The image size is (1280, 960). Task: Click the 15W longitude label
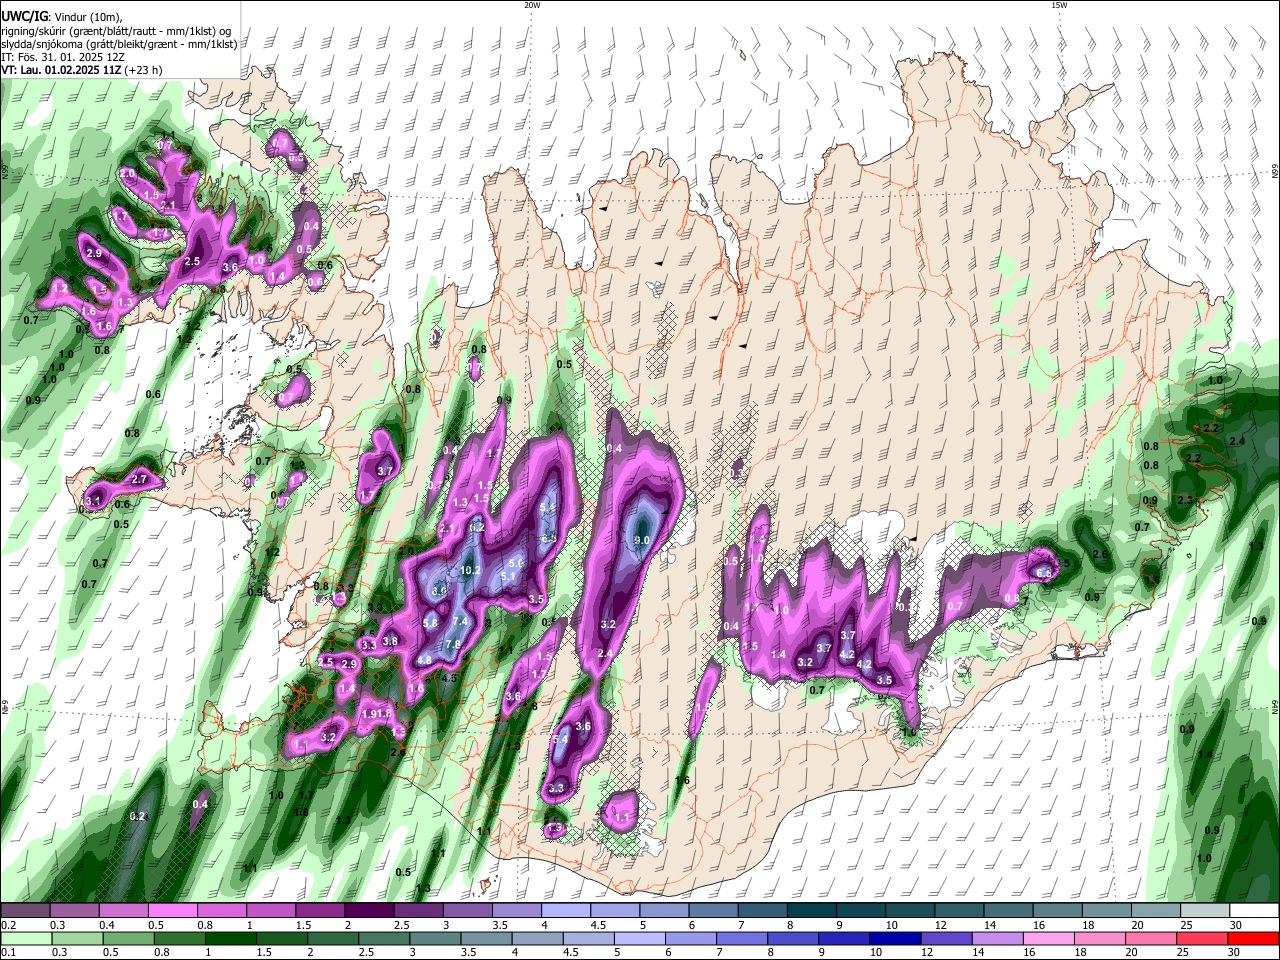pos(1058,5)
